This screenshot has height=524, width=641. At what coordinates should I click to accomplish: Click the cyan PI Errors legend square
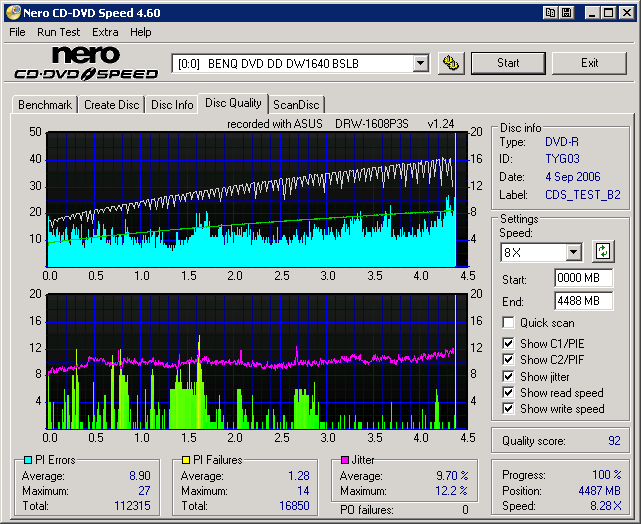coord(26,461)
